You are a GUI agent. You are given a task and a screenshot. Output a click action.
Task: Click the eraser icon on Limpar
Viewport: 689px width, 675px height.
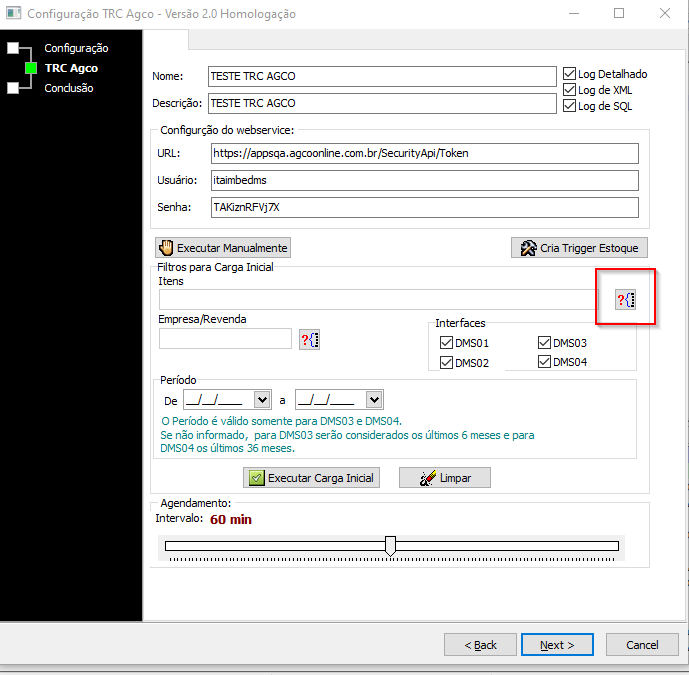pos(428,478)
